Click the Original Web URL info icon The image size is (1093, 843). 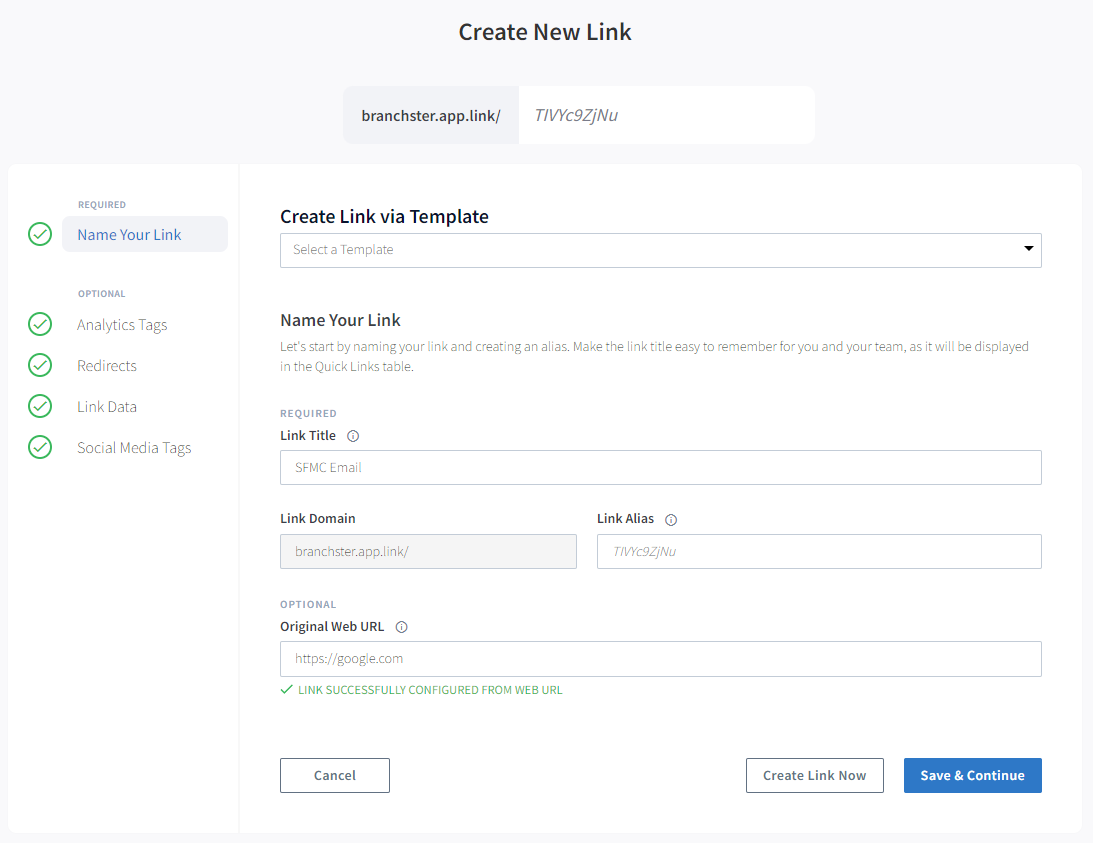[402, 627]
